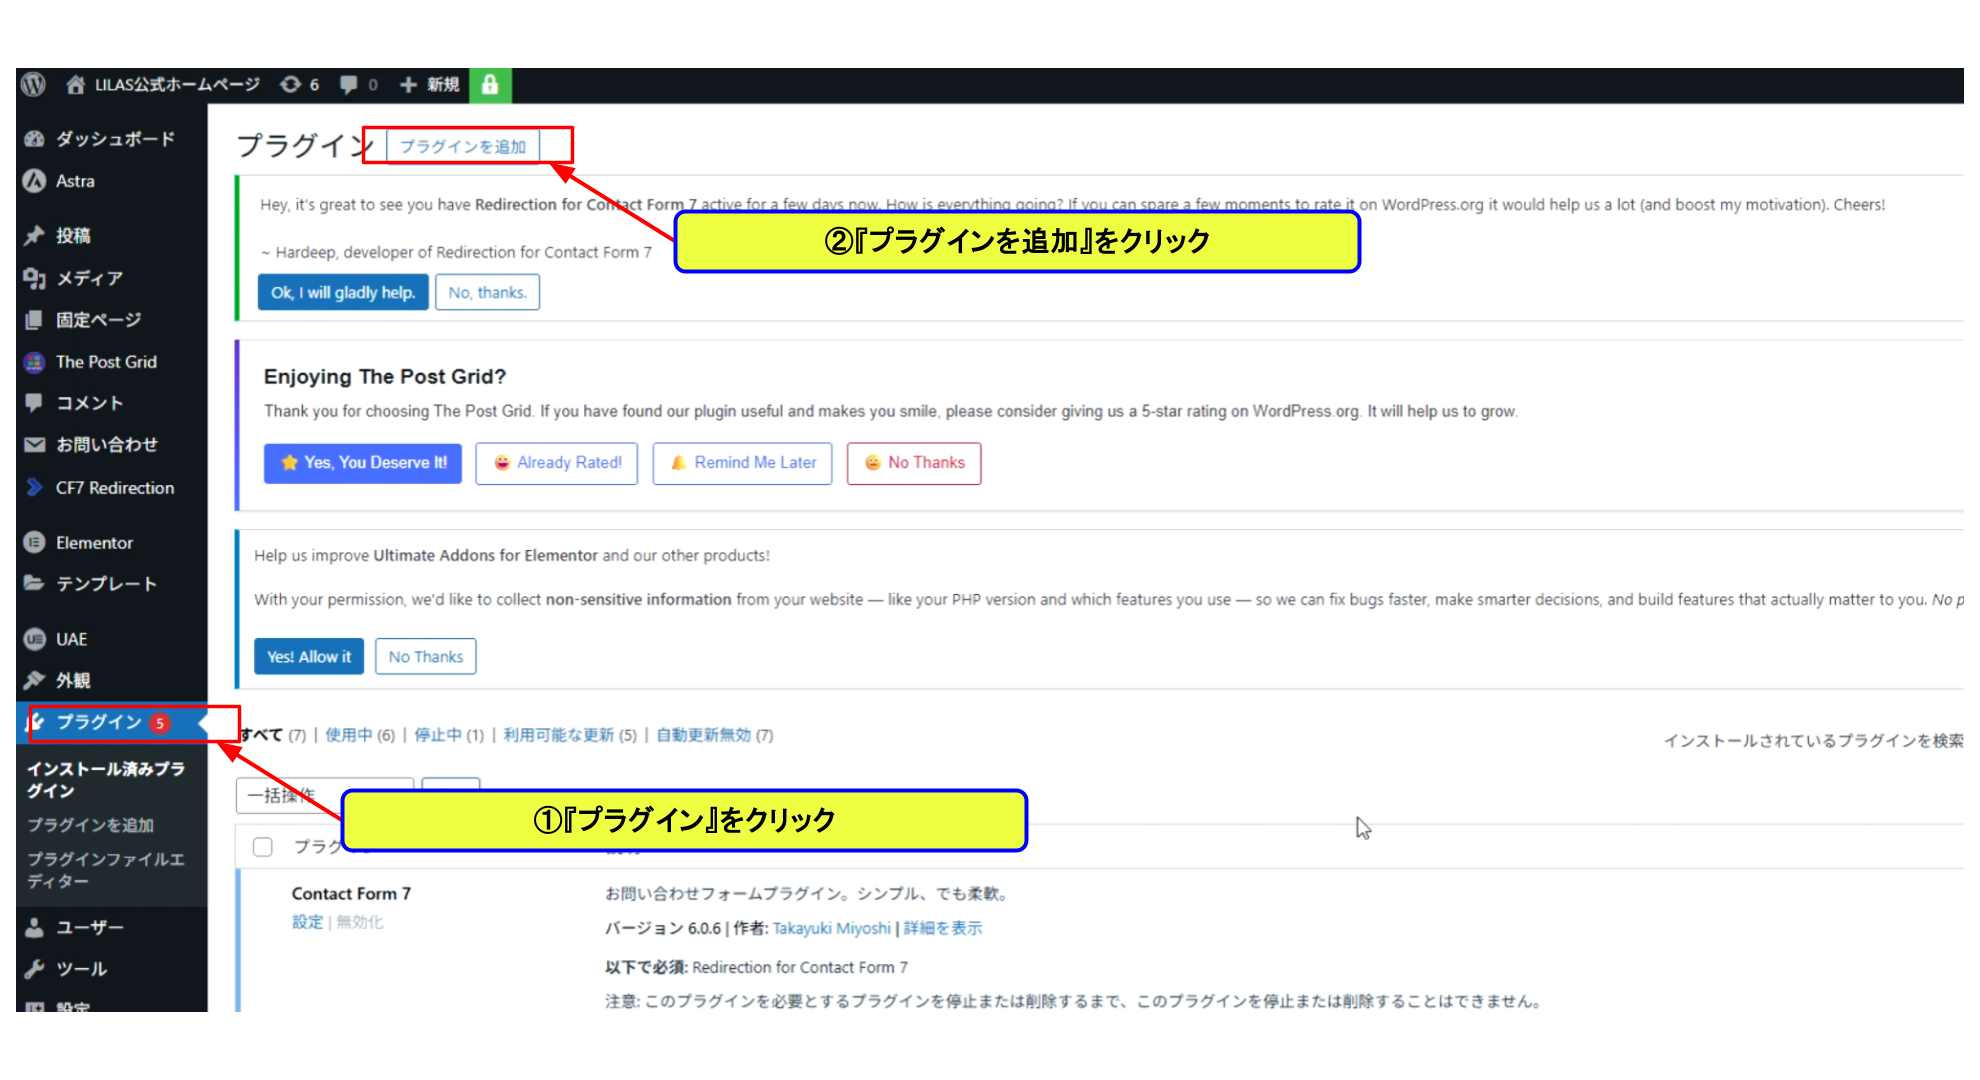Click the UAE icon in sidebar
The width and height of the screenshot is (1980, 1080).
pos(35,639)
